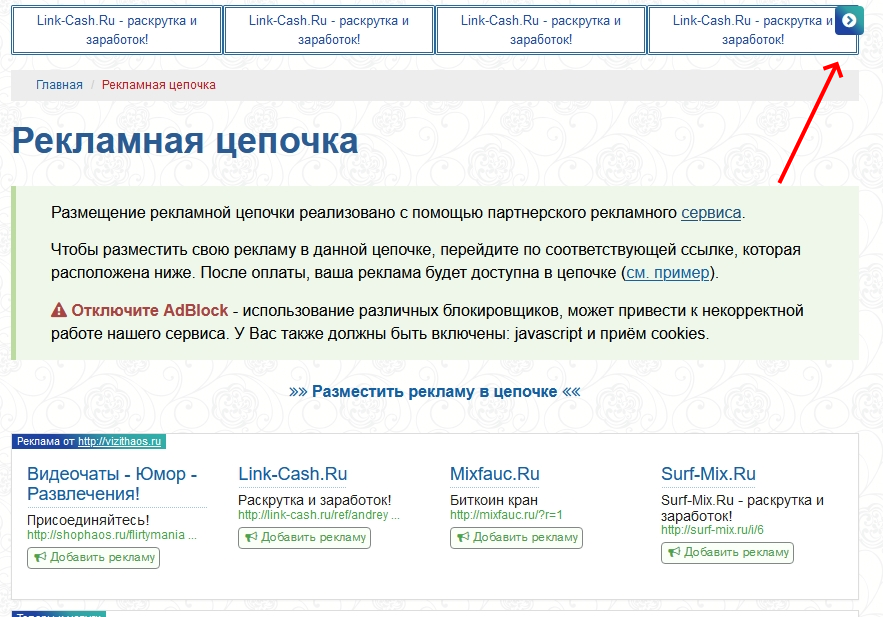Click the Отключите AdBlock warning text
Screen dimensions: 883x617
coord(150,310)
